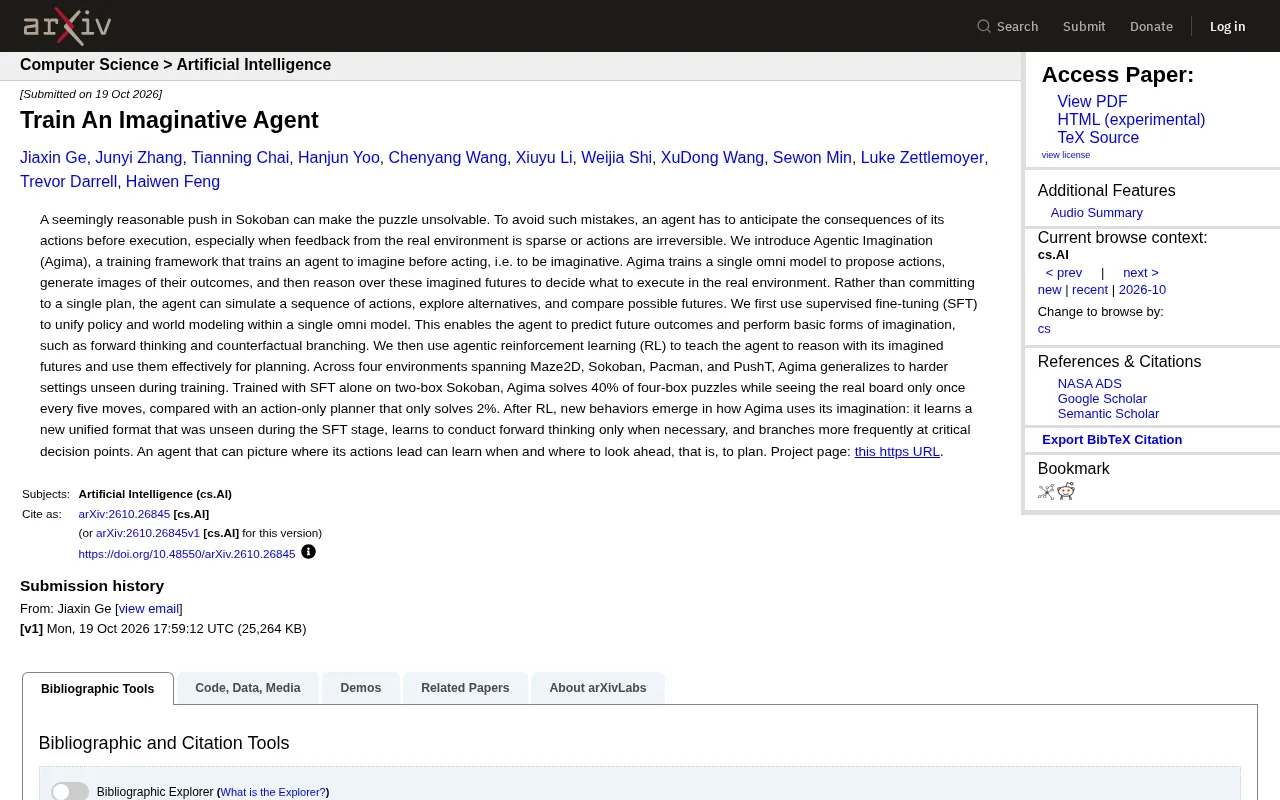Click View PDF link
Screen dimensions: 1280x800
(1092, 102)
